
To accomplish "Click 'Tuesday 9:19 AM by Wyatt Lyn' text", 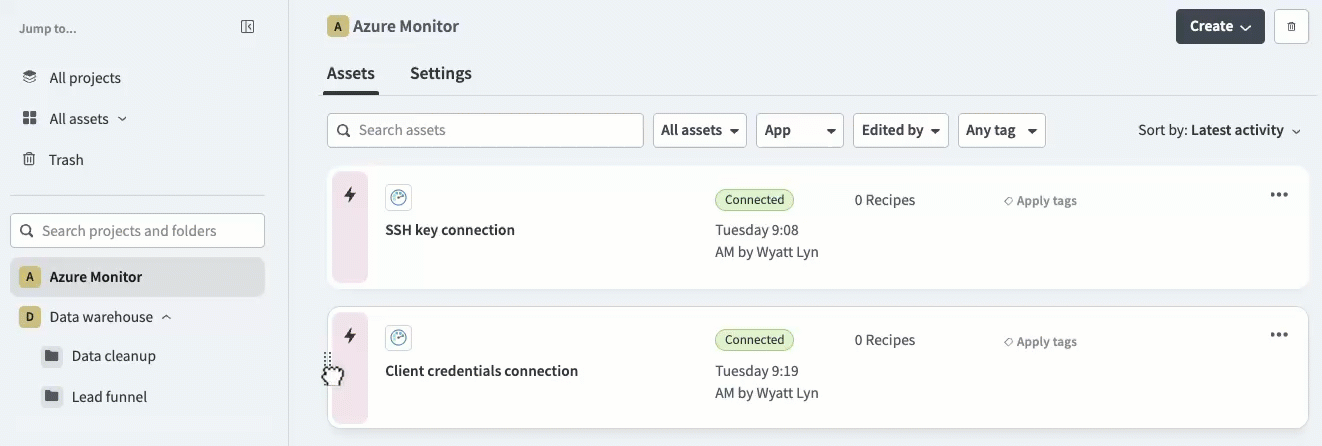I will (x=767, y=382).
